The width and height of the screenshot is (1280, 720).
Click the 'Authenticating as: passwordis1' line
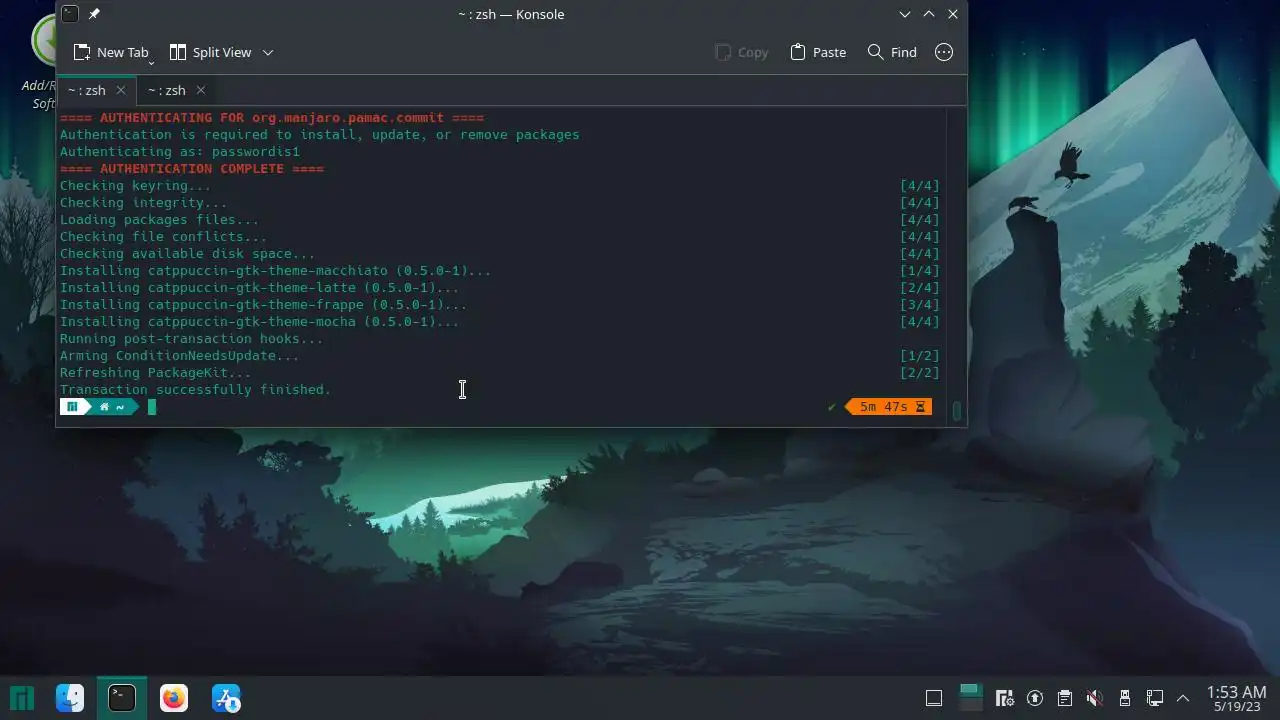point(180,152)
